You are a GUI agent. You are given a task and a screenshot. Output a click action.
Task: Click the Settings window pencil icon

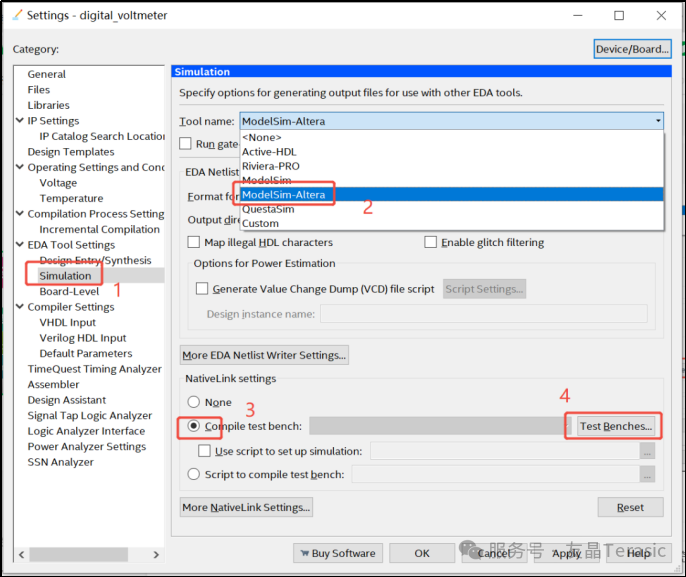click(x=17, y=15)
